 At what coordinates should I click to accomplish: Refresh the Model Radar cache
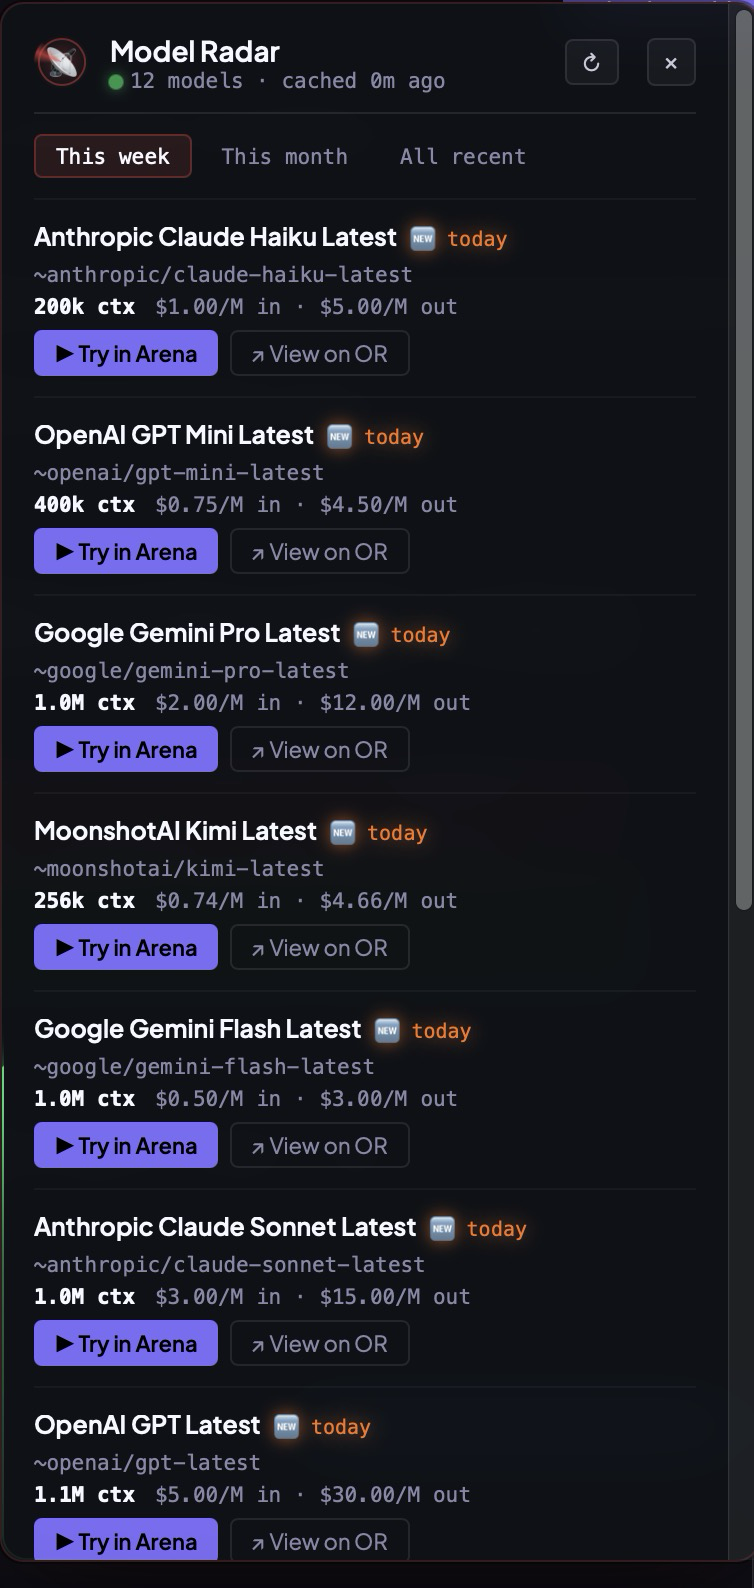click(x=591, y=62)
